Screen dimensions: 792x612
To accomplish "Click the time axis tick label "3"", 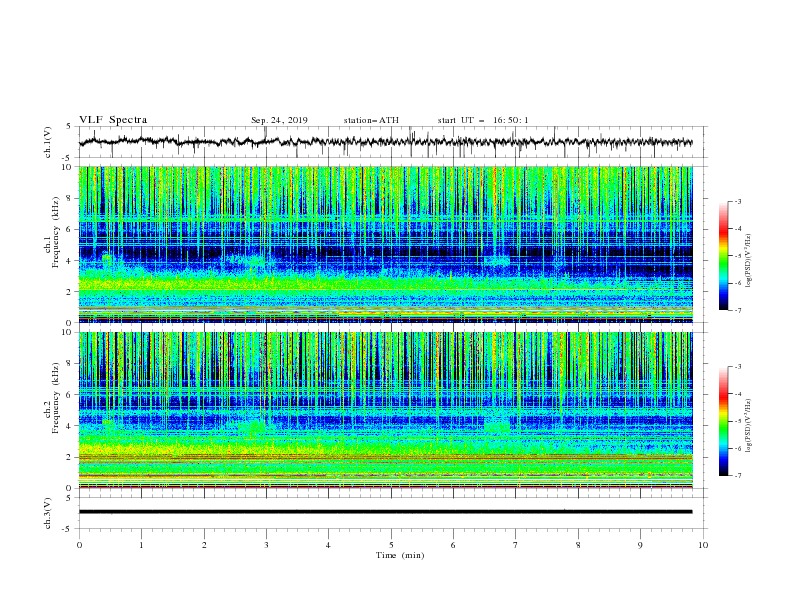I will pos(266,545).
